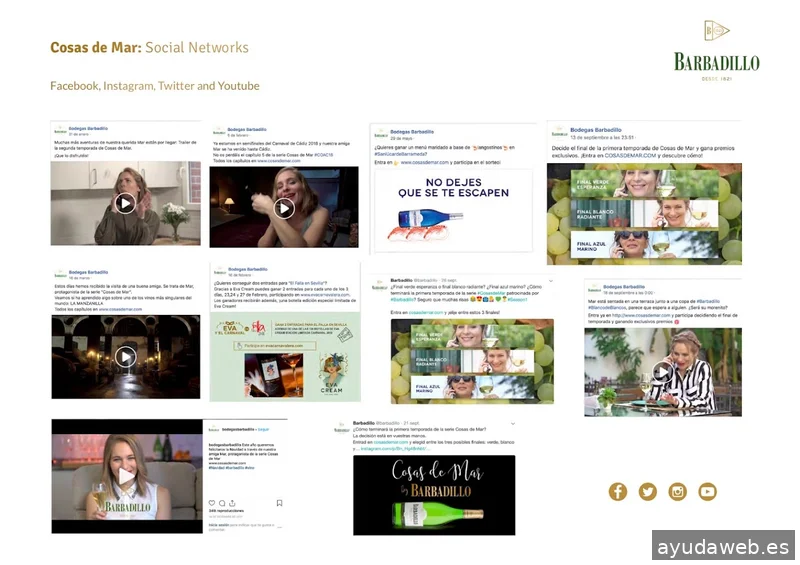Click the #Navidad hashtag in the Instagram caption
The image size is (800, 565).
click(216, 468)
